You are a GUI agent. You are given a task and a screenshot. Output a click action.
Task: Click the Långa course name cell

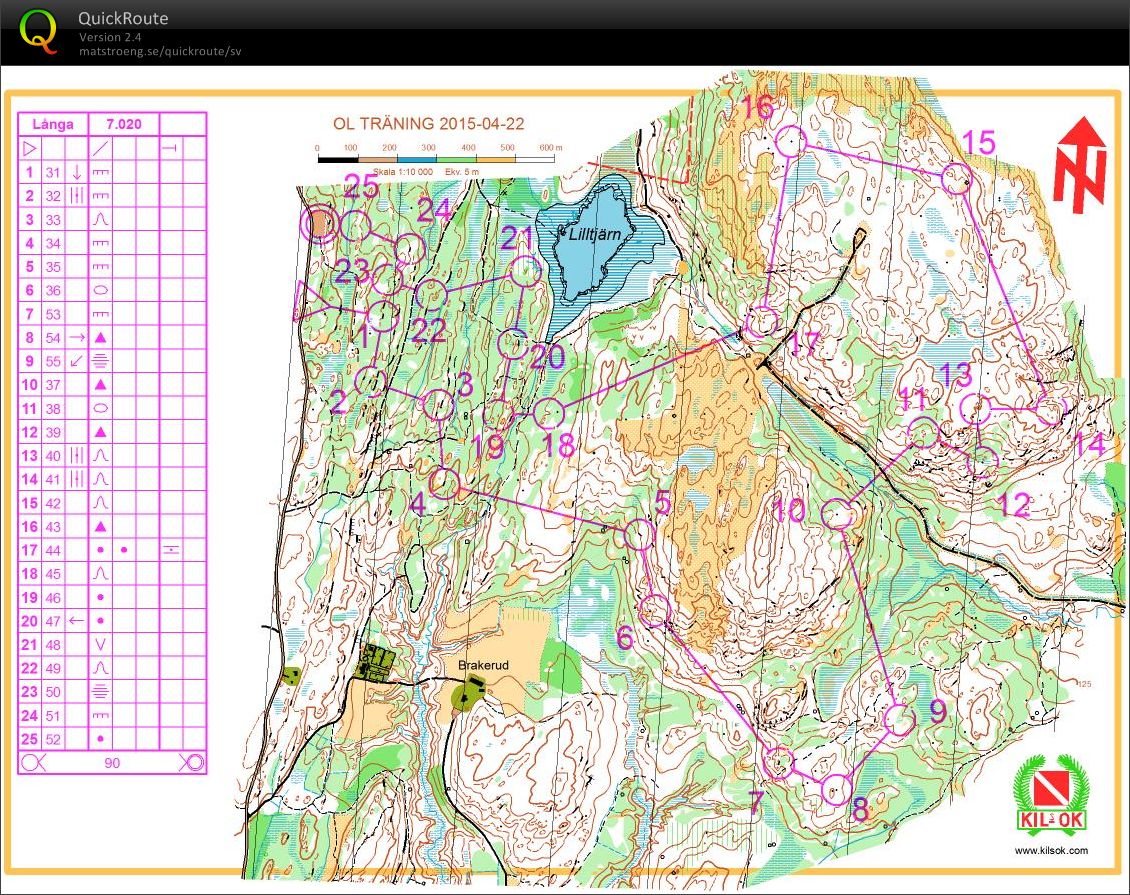(x=53, y=124)
